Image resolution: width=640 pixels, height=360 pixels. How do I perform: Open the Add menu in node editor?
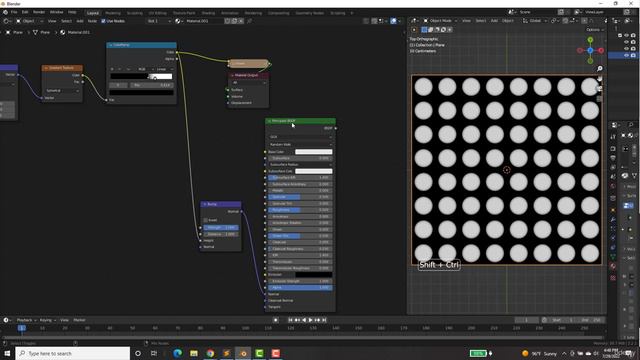point(80,21)
